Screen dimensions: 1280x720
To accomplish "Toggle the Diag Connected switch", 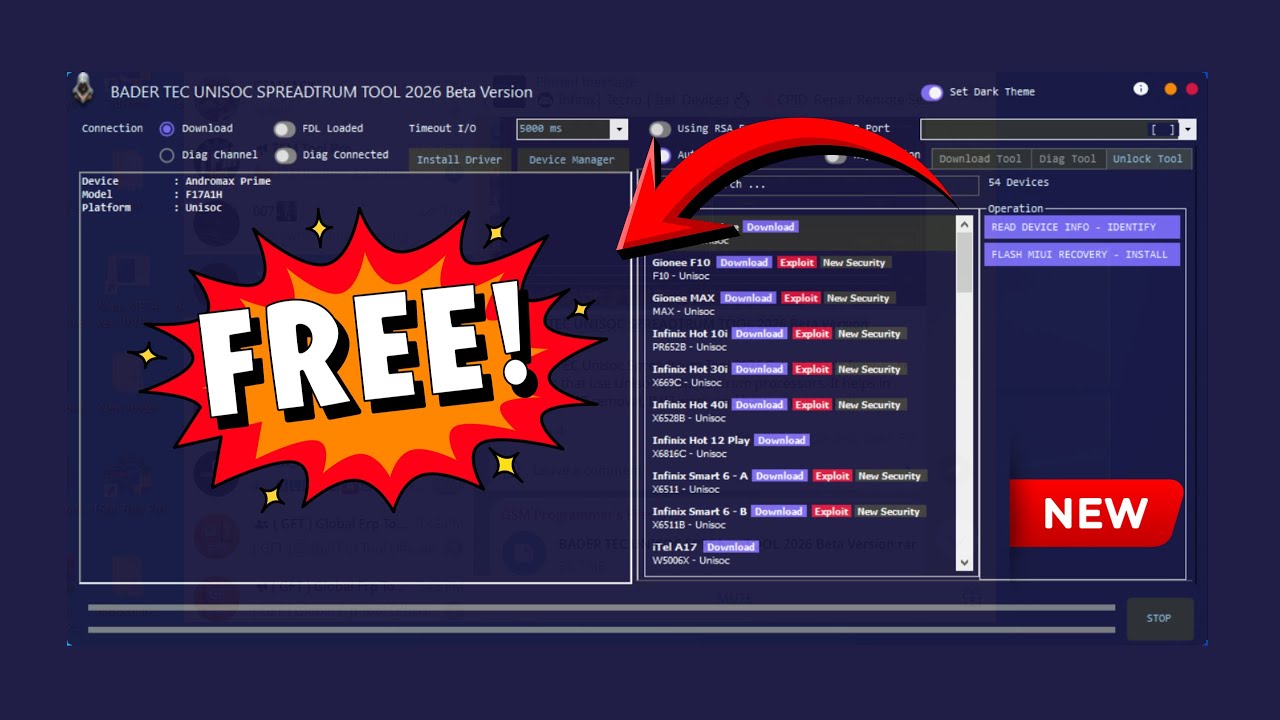I will coord(285,155).
